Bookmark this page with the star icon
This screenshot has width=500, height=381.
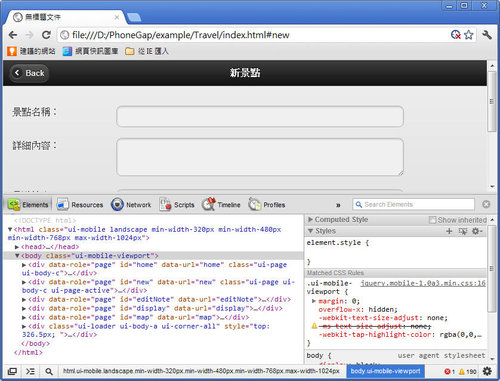pyautogui.click(x=469, y=35)
